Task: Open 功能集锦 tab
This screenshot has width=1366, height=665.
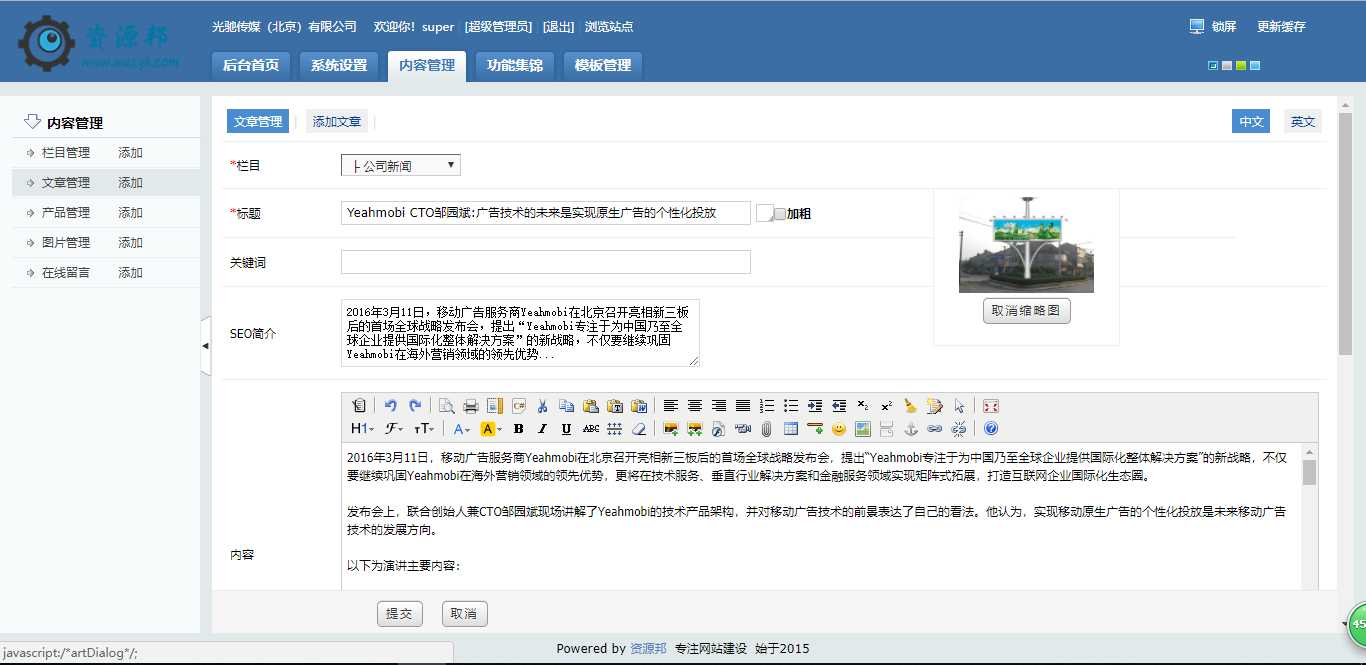Action: pos(515,65)
